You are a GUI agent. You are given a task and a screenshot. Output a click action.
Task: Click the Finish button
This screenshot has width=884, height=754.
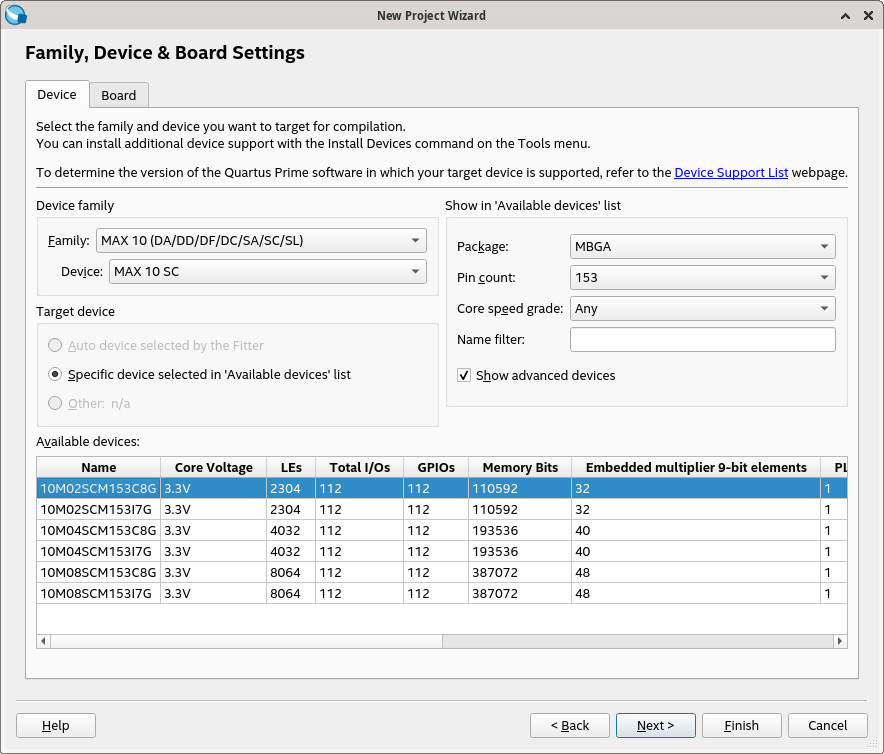[x=741, y=725]
